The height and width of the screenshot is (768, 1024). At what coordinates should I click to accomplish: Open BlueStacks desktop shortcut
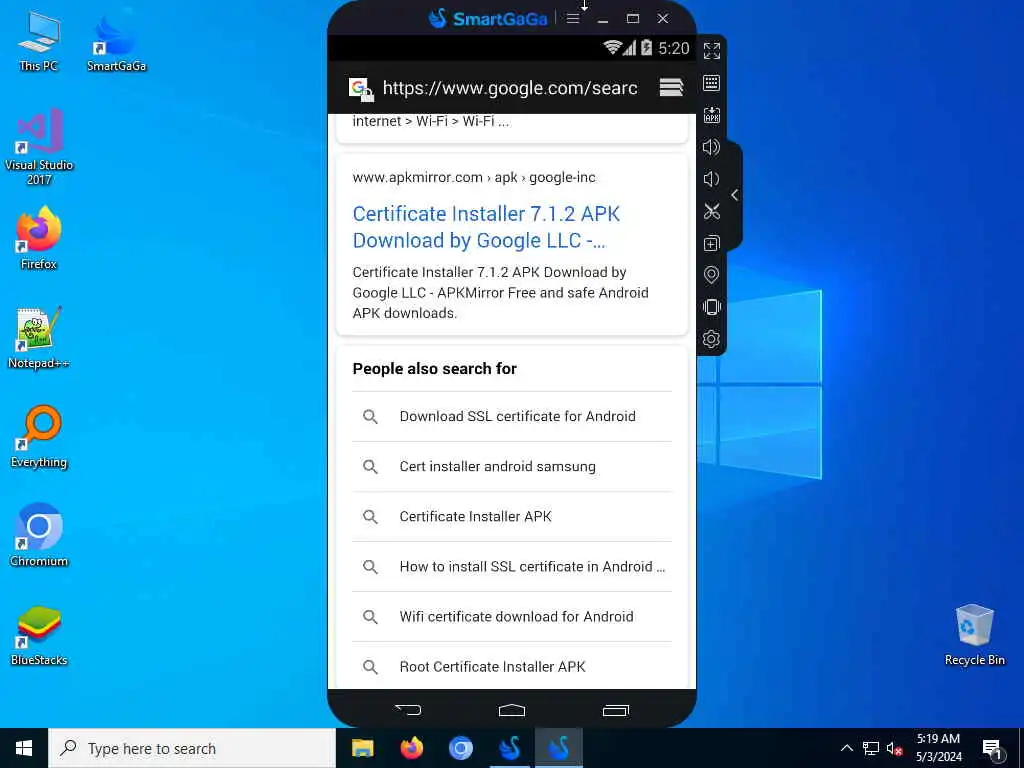click(39, 635)
